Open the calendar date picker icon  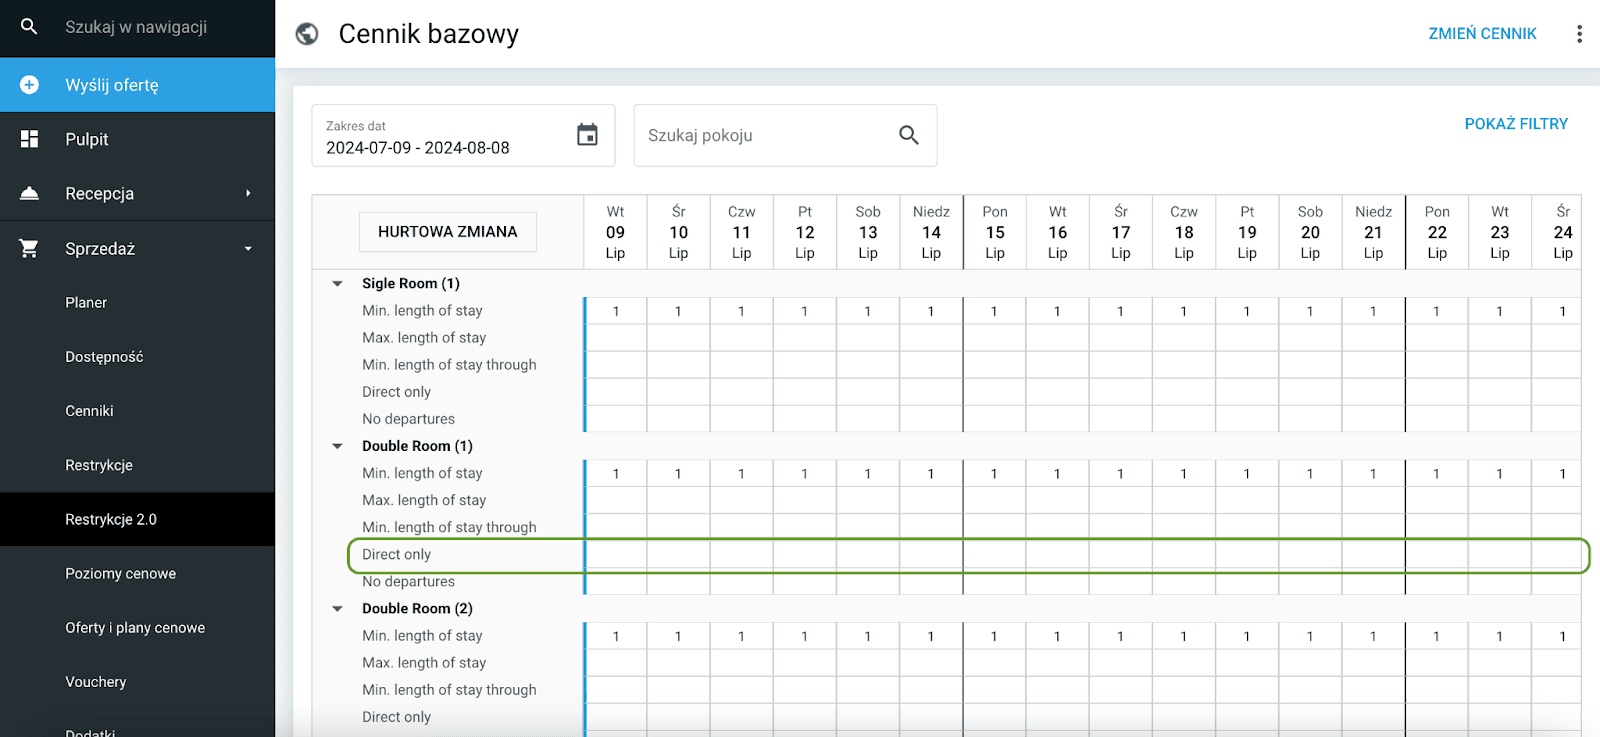tap(587, 135)
